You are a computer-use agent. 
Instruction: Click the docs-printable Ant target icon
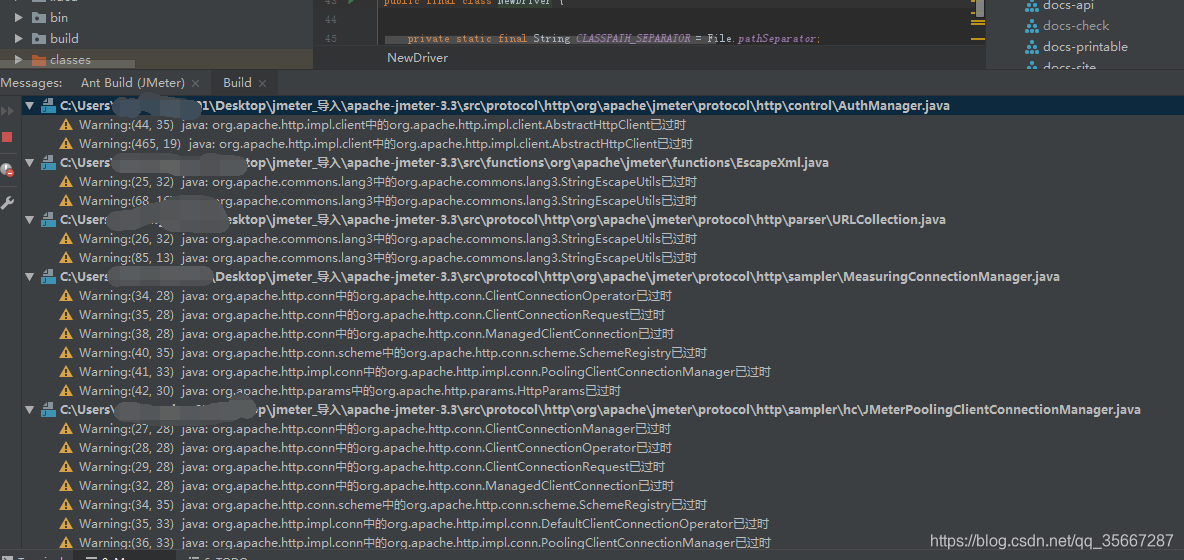click(1031, 47)
